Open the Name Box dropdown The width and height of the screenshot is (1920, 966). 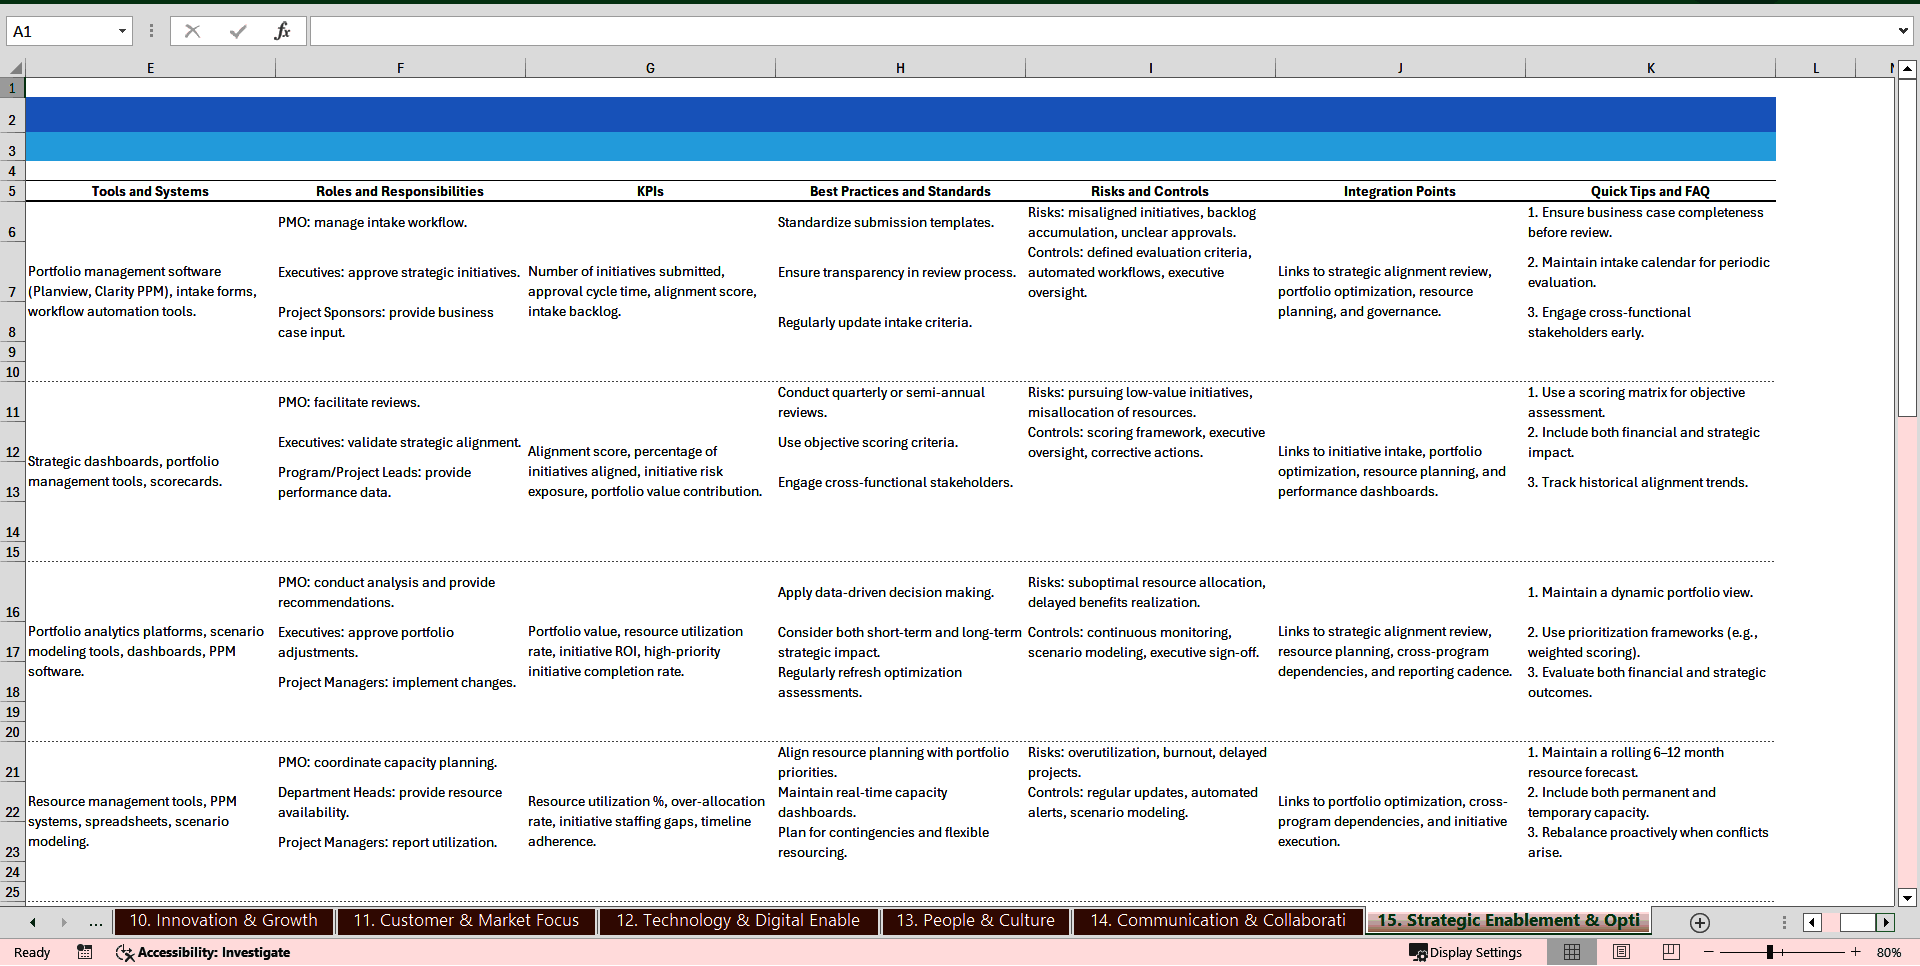123,31
